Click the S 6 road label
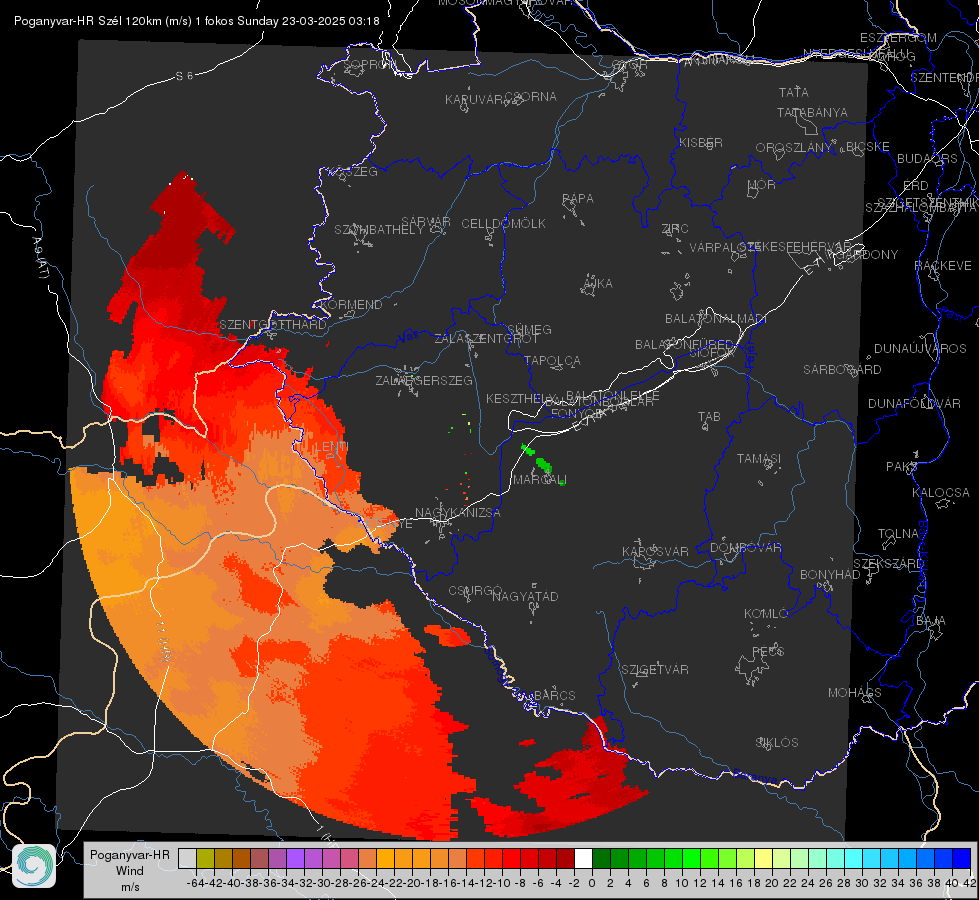This screenshot has width=979, height=900. pos(184,76)
